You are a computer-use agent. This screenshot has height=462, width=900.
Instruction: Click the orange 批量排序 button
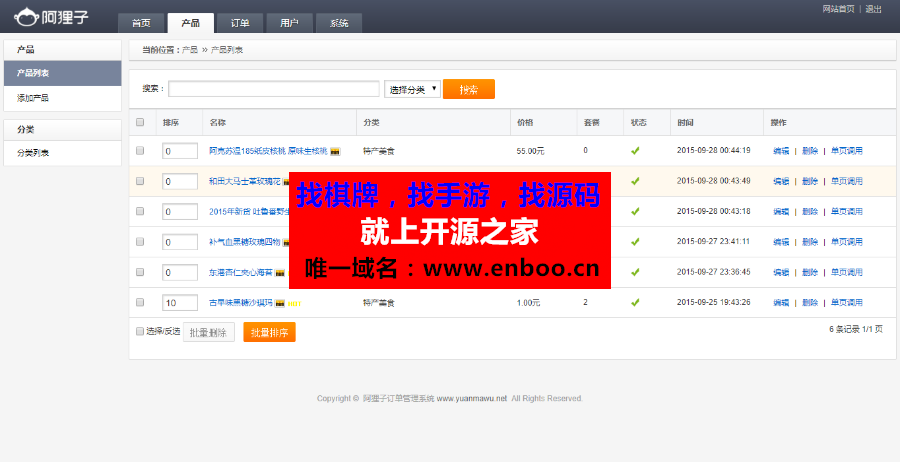tap(269, 332)
